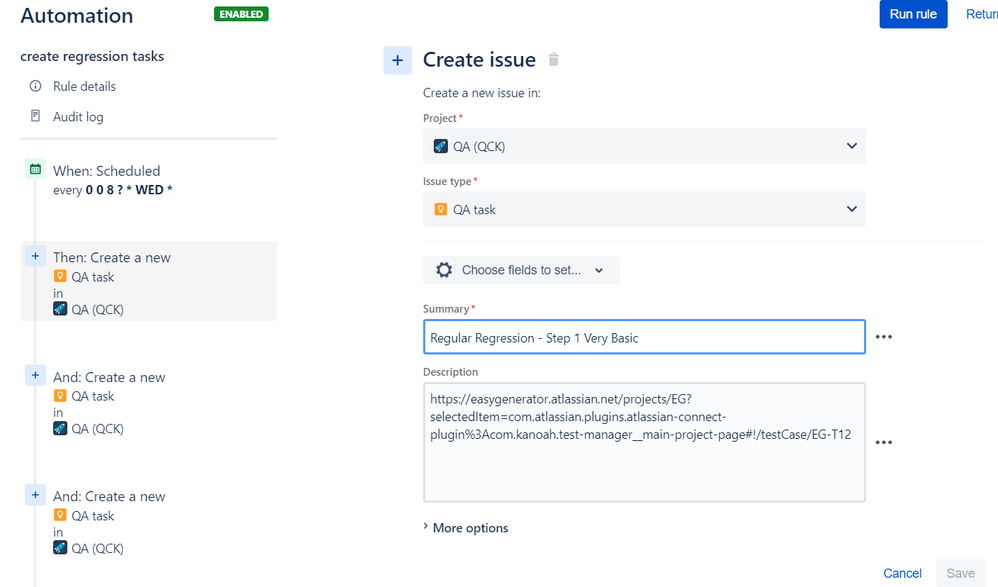Click the text Create a new issue in:

482,93
